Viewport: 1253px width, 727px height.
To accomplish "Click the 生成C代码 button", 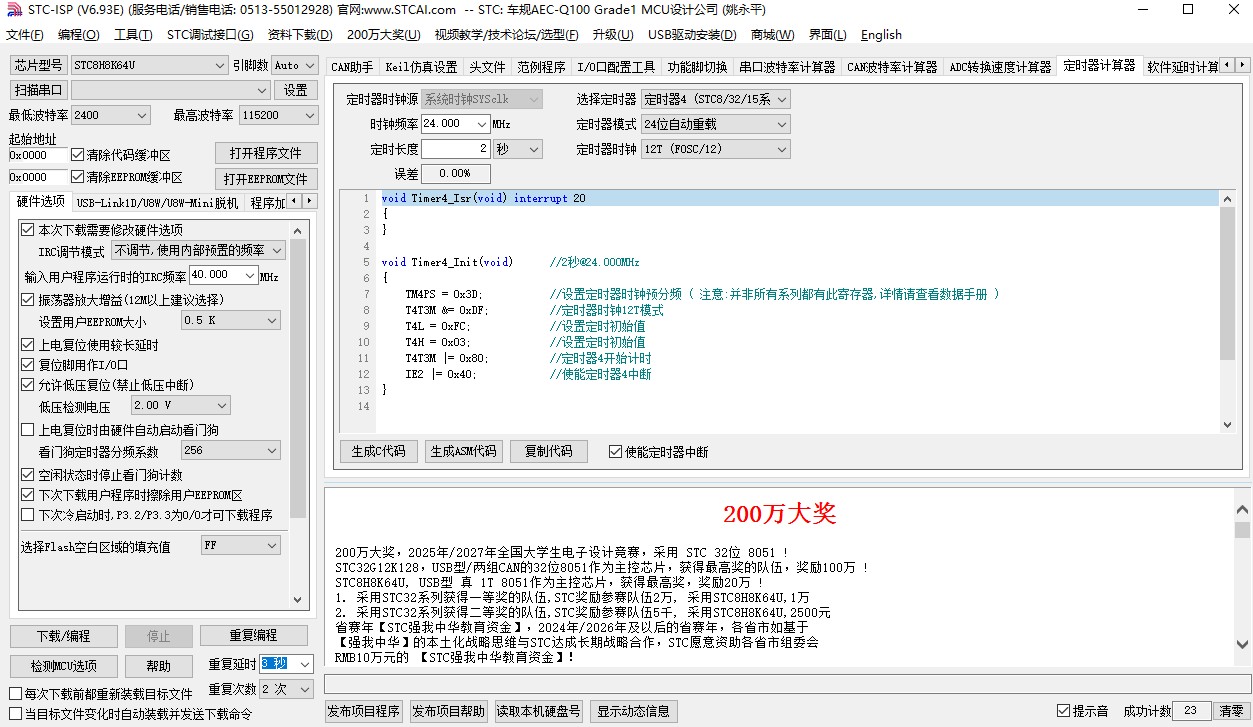I will 379,451.
